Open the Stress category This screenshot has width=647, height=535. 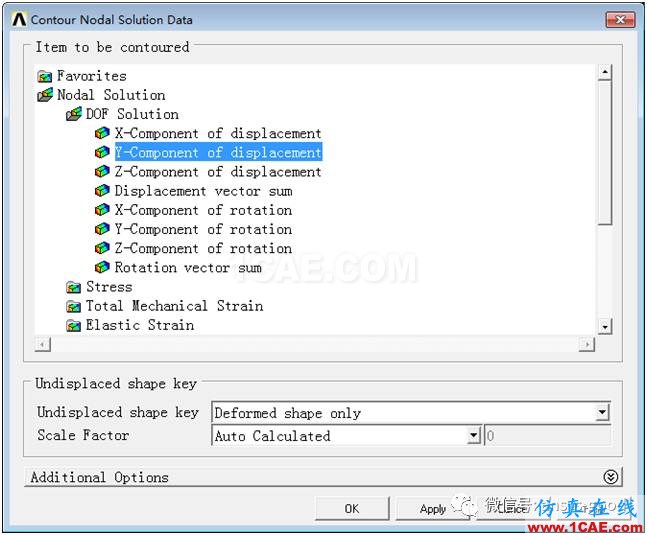pos(109,287)
